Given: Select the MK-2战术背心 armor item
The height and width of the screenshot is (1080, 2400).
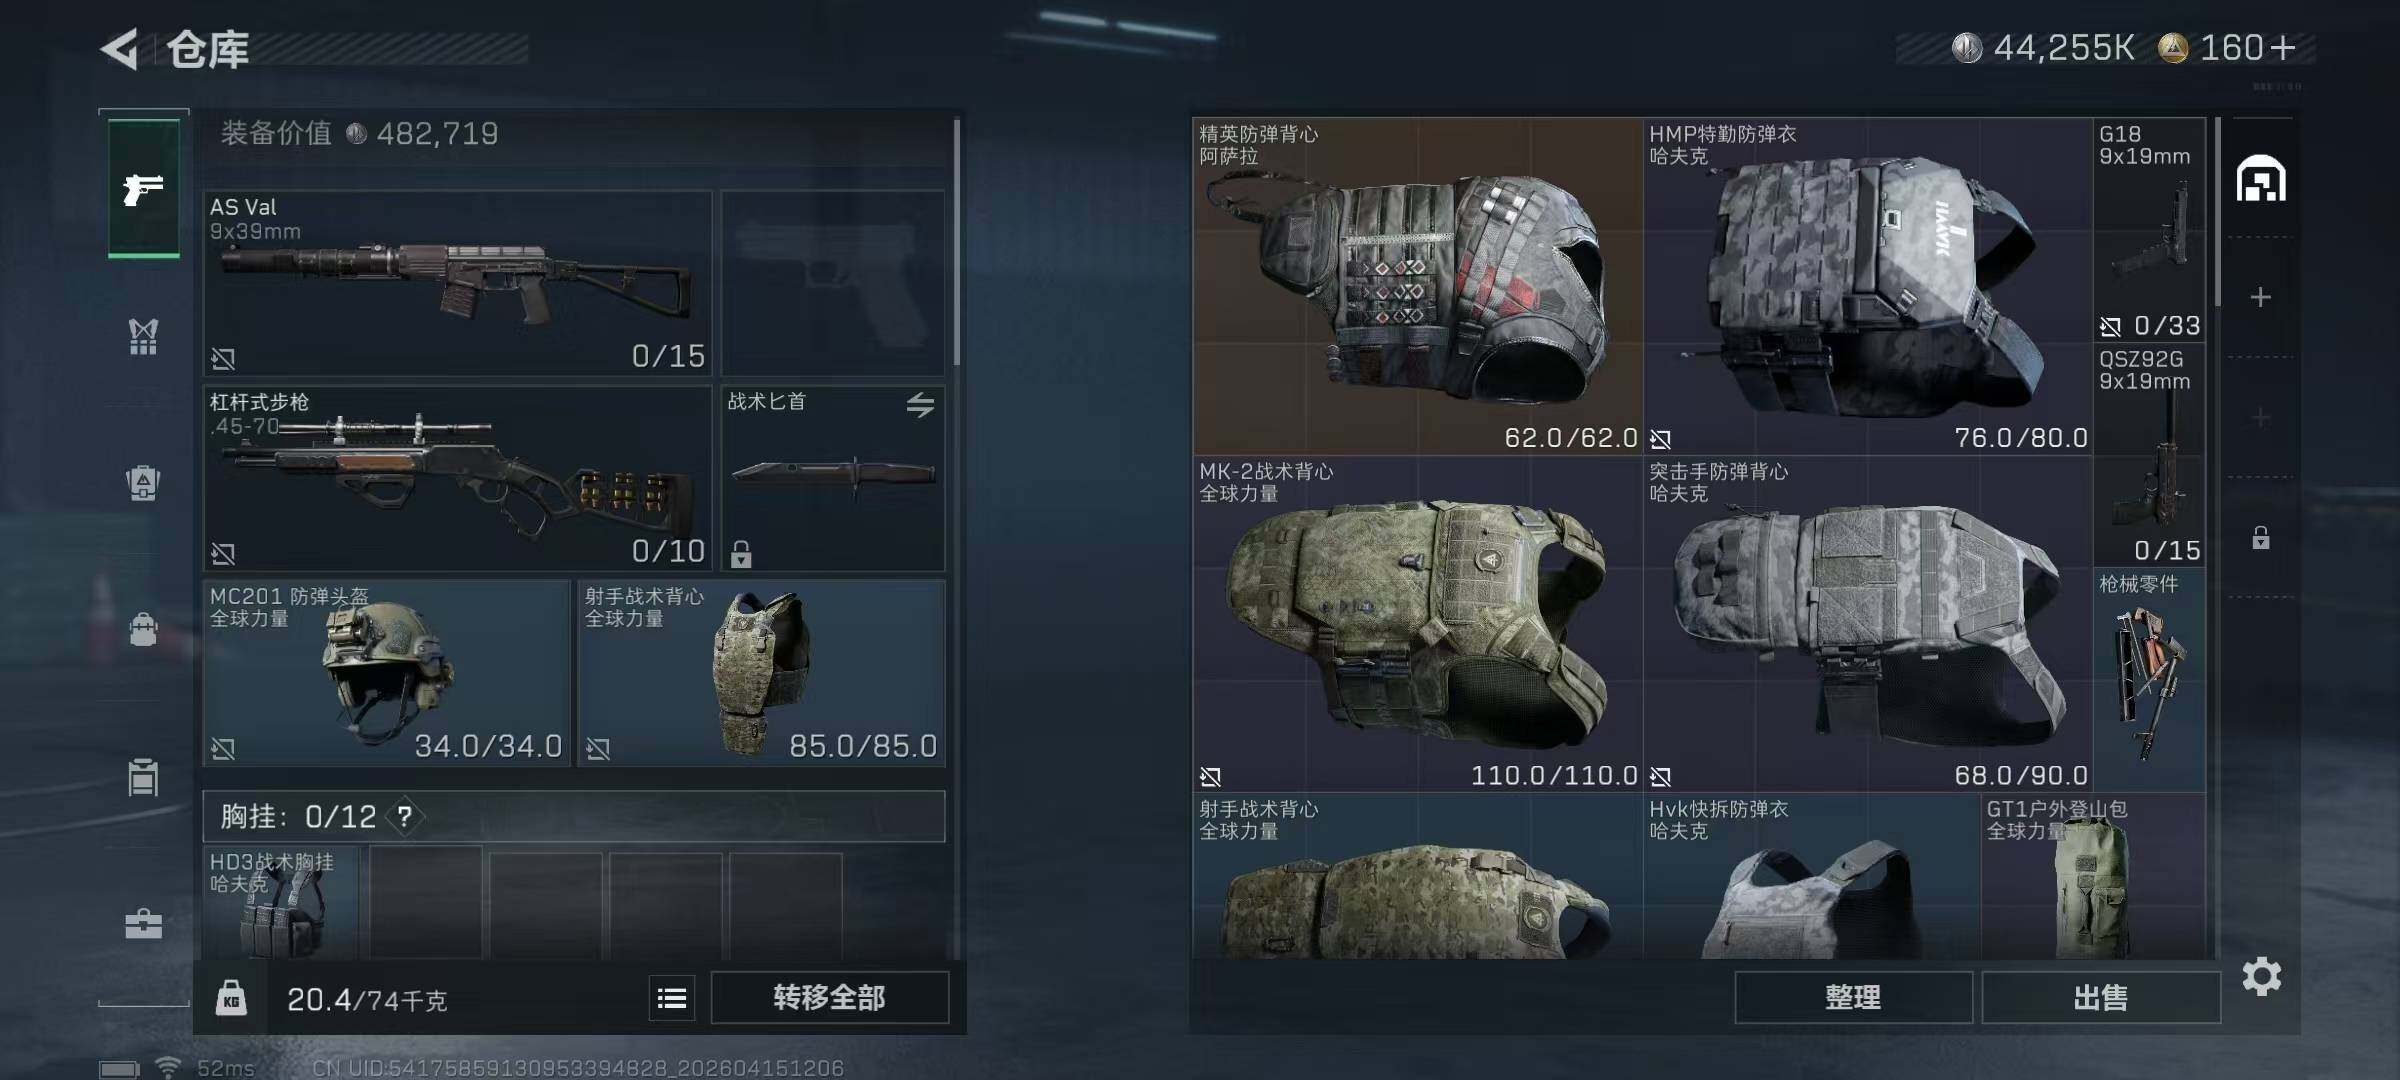Looking at the screenshot, I should pyautogui.click(x=1417, y=624).
